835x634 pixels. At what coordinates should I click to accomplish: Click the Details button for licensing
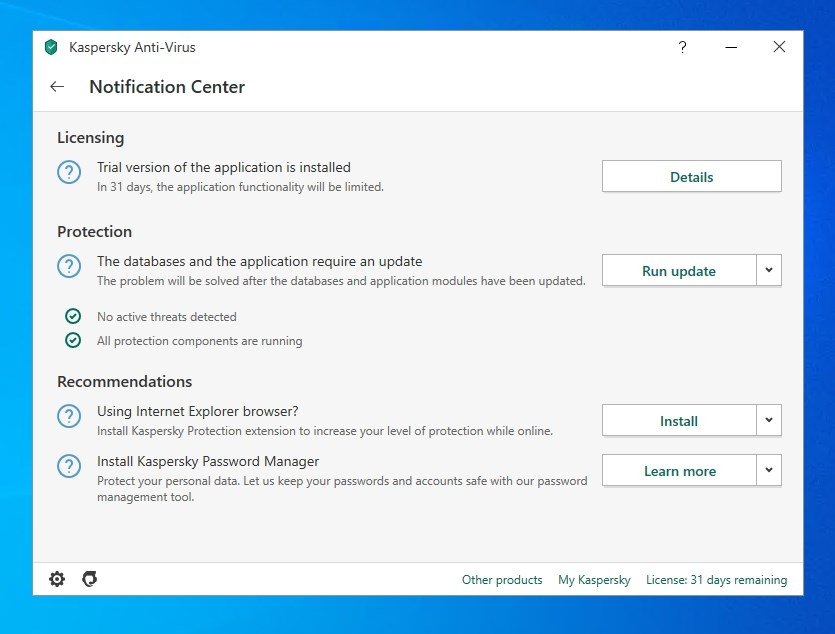(692, 176)
